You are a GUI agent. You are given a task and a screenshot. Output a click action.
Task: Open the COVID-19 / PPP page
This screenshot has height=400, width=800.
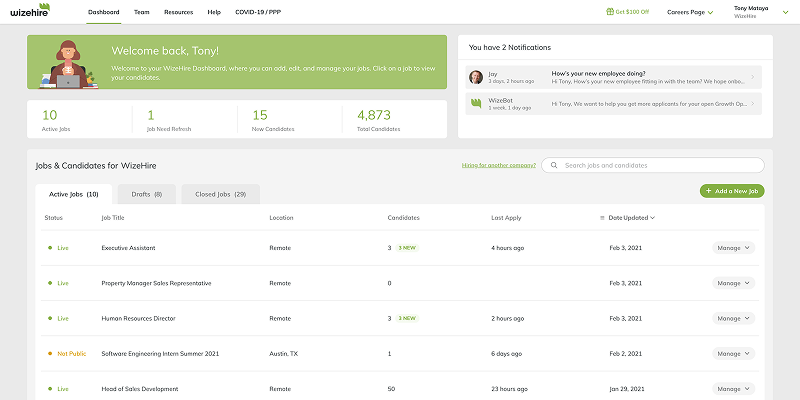coord(258,12)
